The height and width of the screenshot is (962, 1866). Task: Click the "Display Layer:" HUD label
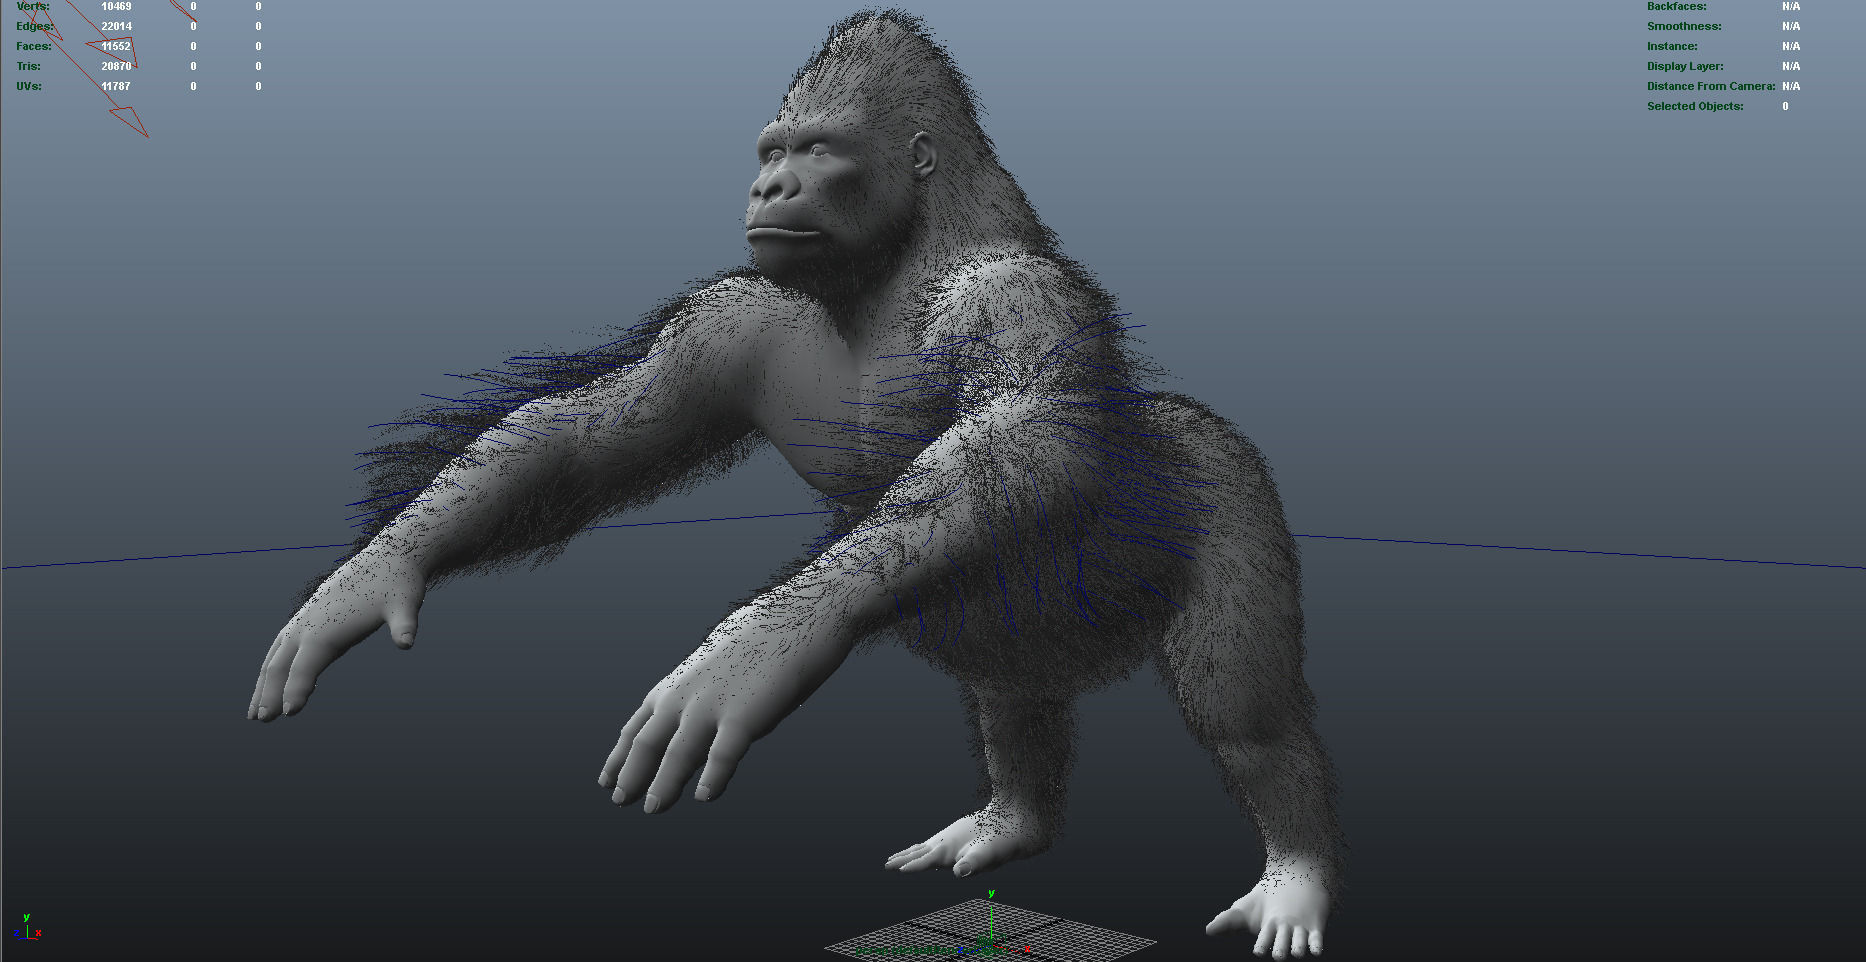click(1685, 66)
